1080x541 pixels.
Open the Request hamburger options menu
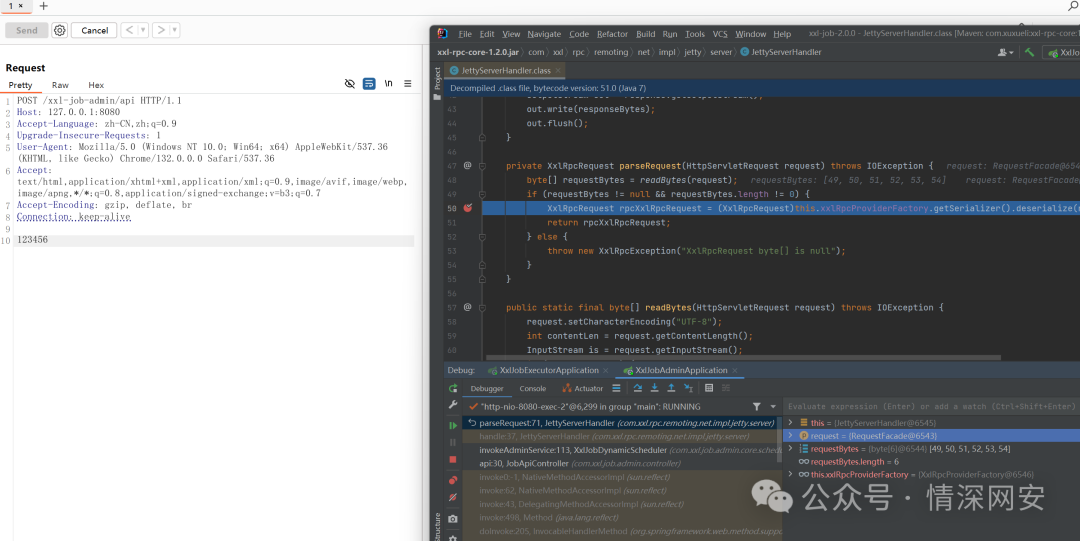pos(408,83)
